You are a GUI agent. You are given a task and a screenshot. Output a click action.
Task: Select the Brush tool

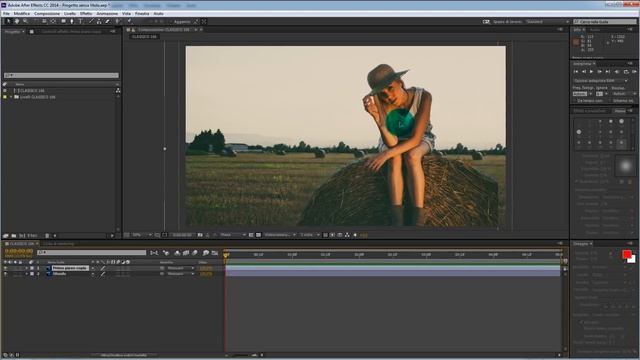[x=91, y=21]
